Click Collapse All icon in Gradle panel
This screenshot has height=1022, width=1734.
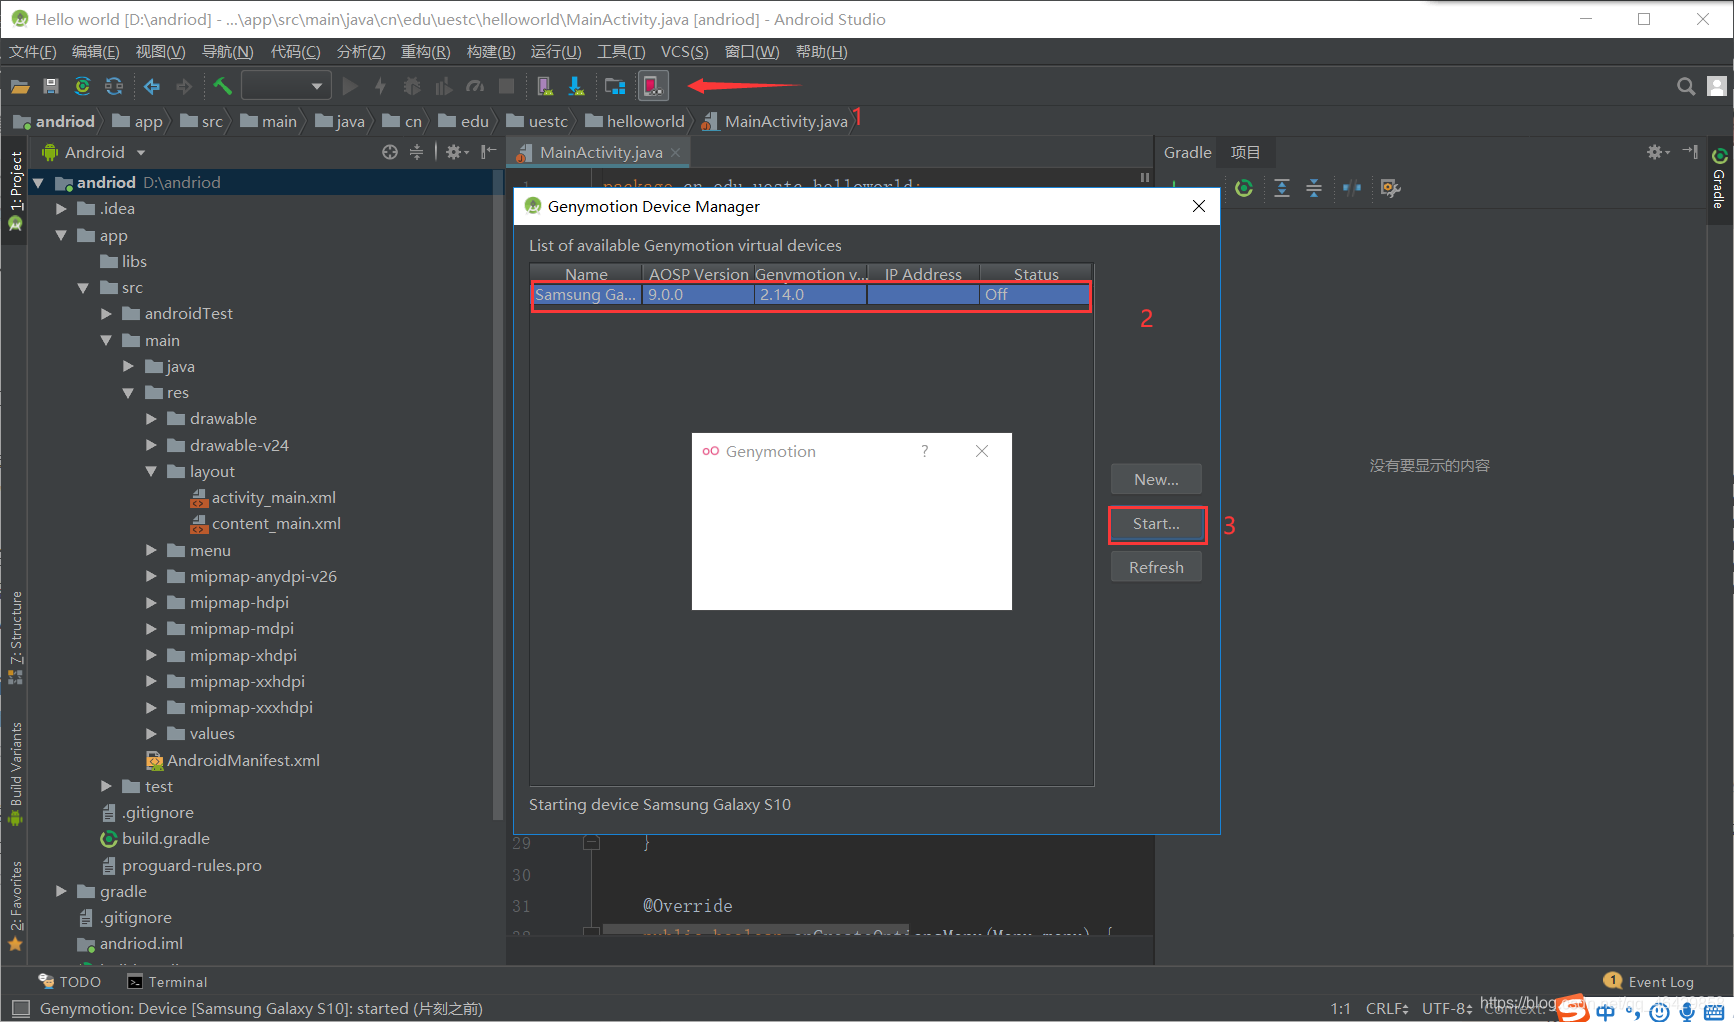1314,188
